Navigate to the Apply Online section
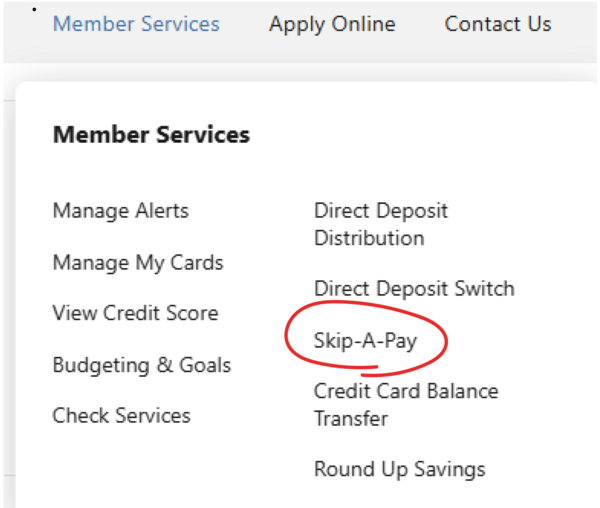Screen dimensions: 600x508 (x=332, y=24)
